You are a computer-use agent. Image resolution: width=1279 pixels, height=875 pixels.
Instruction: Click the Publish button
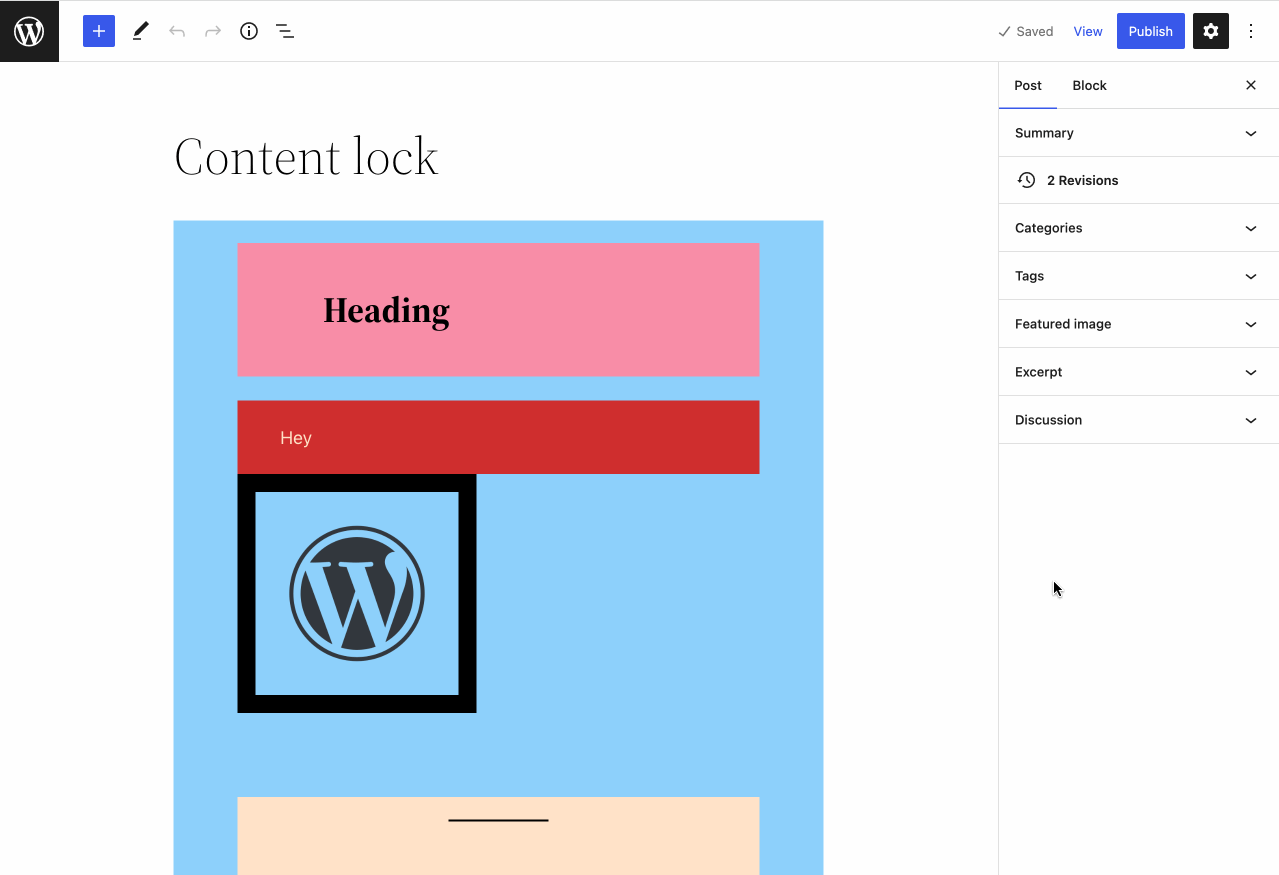tap(1151, 31)
